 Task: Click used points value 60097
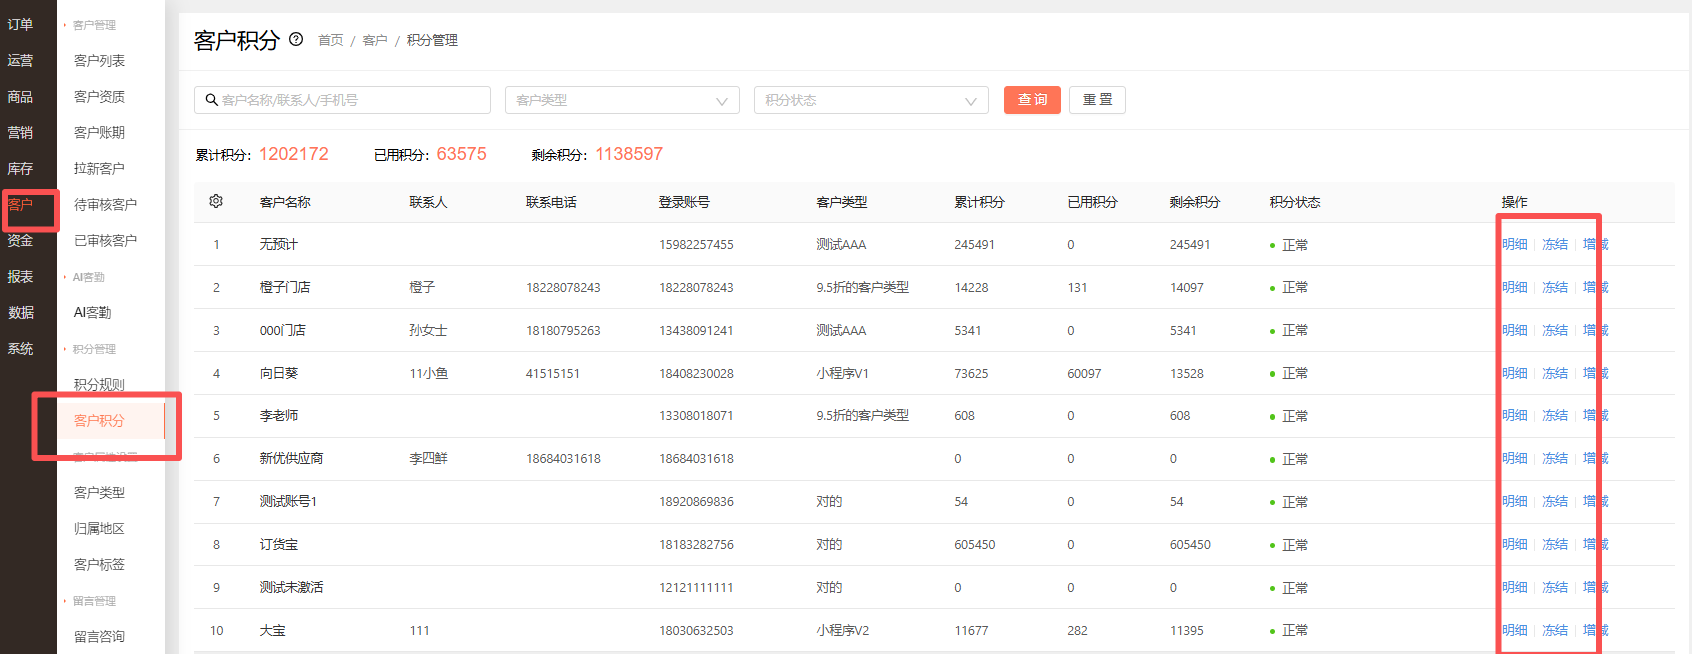coord(1084,373)
